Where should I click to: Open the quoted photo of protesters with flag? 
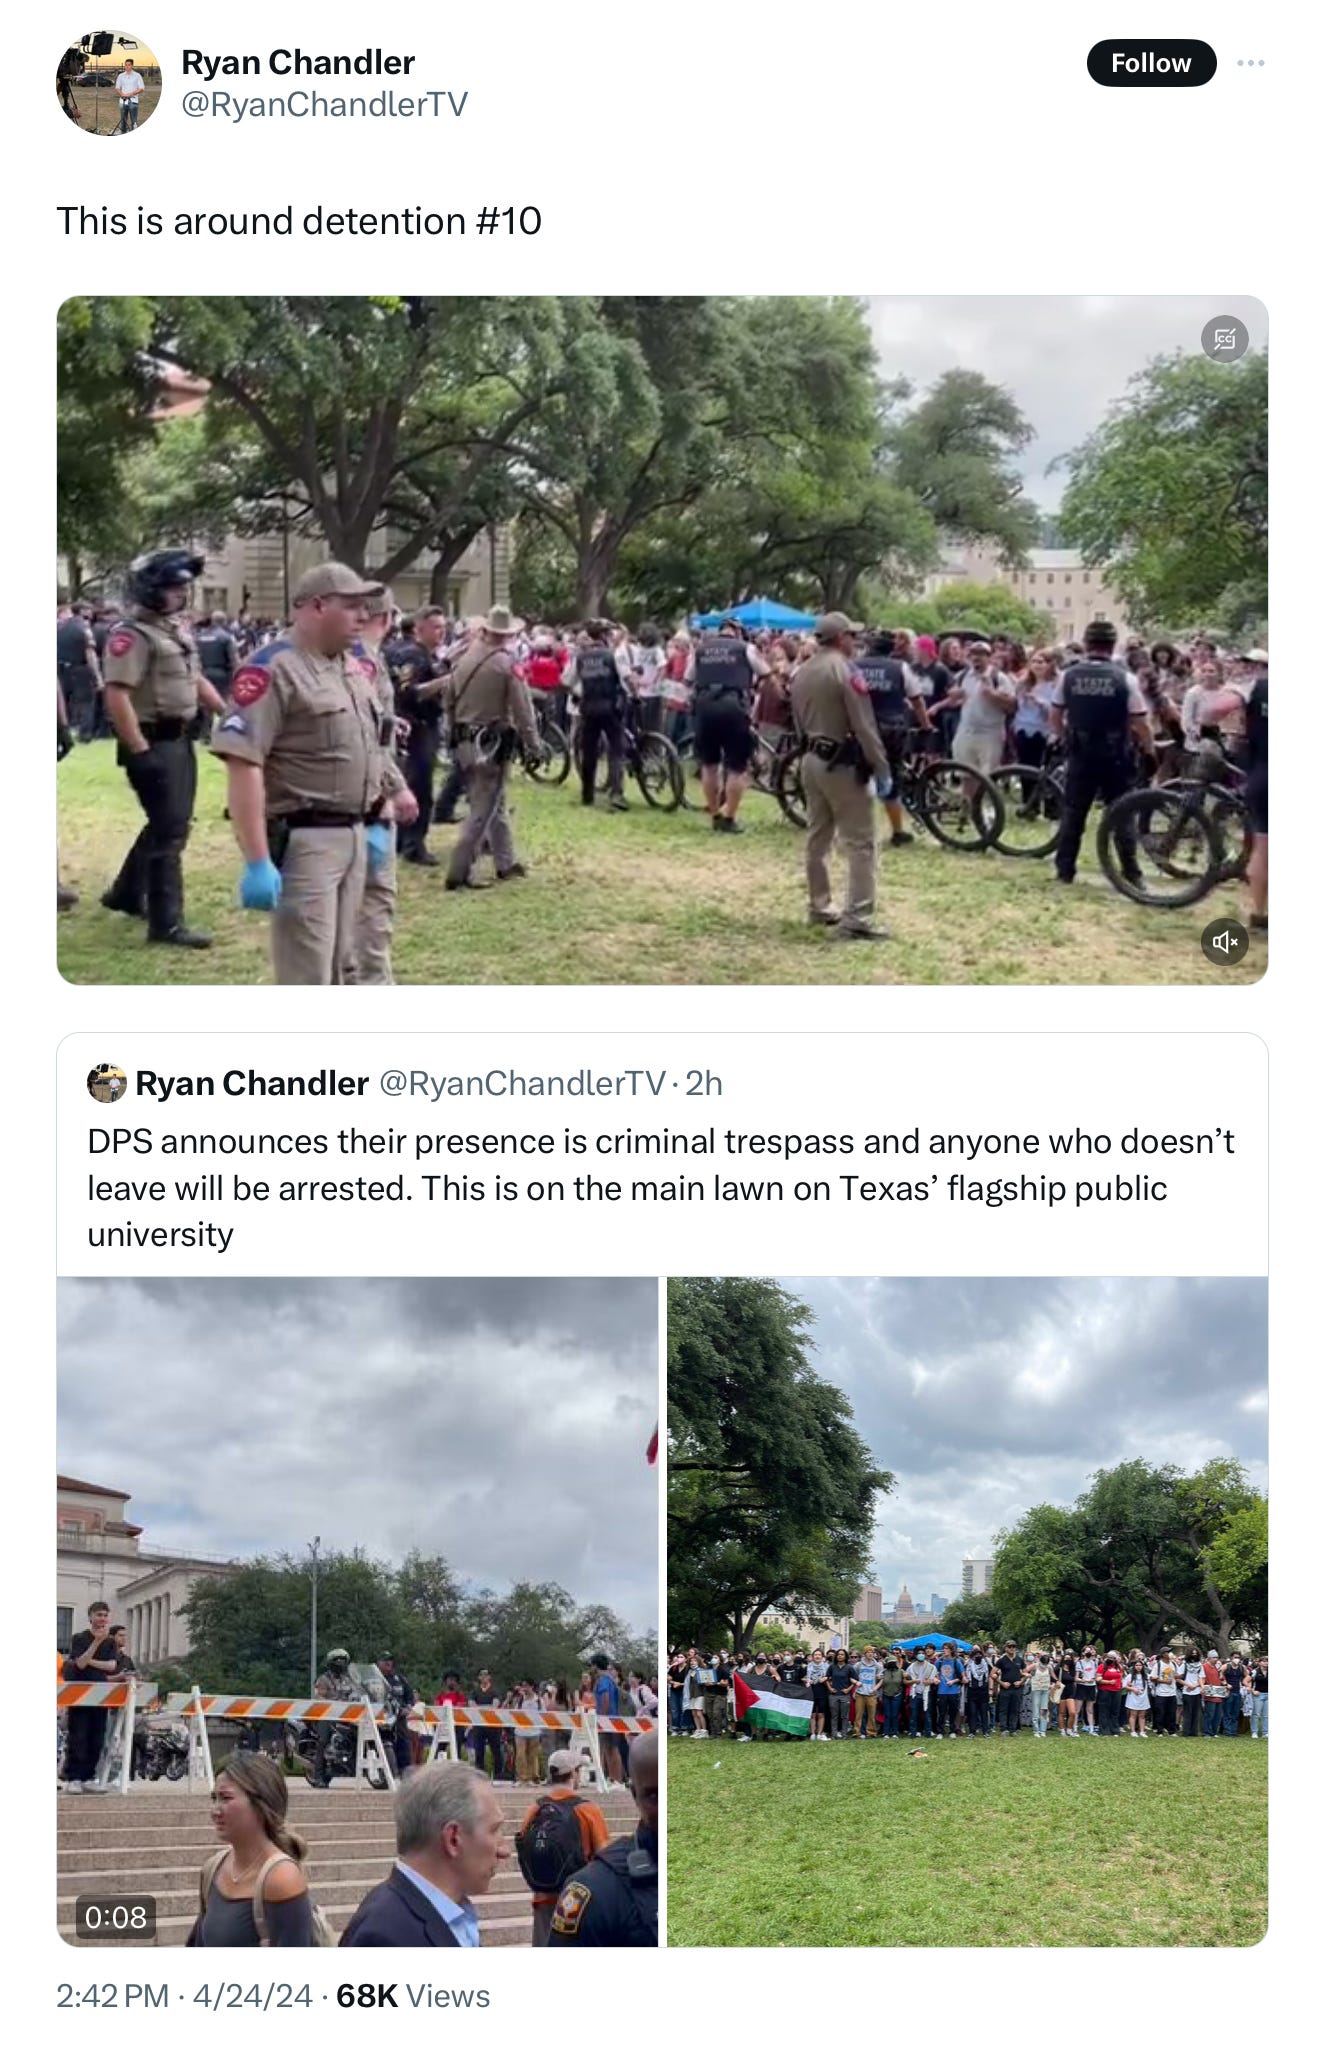tap(967, 1611)
